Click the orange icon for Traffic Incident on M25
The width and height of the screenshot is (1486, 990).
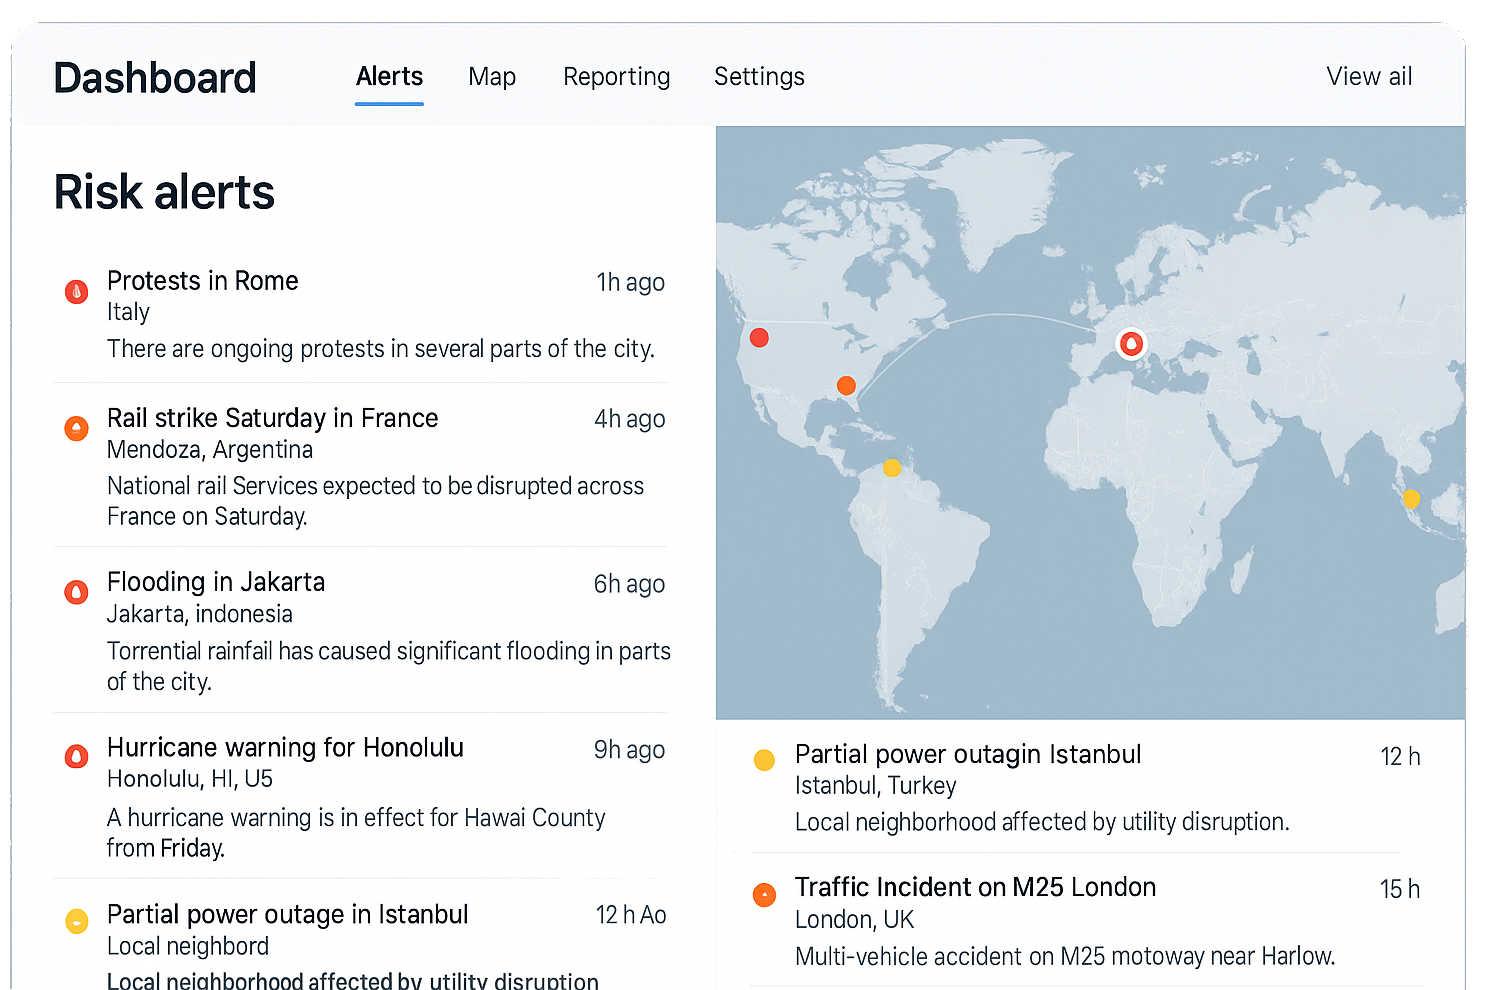click(x=764, y=895)
